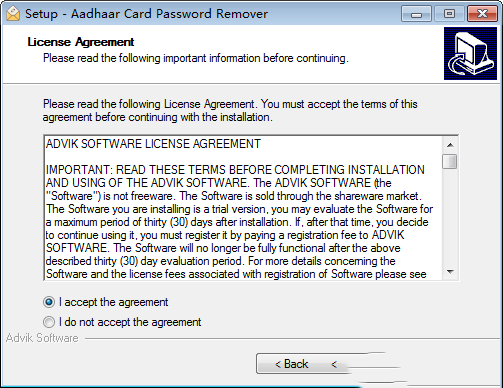Click the "License Agreement" page heading

[x=81, y=42]
